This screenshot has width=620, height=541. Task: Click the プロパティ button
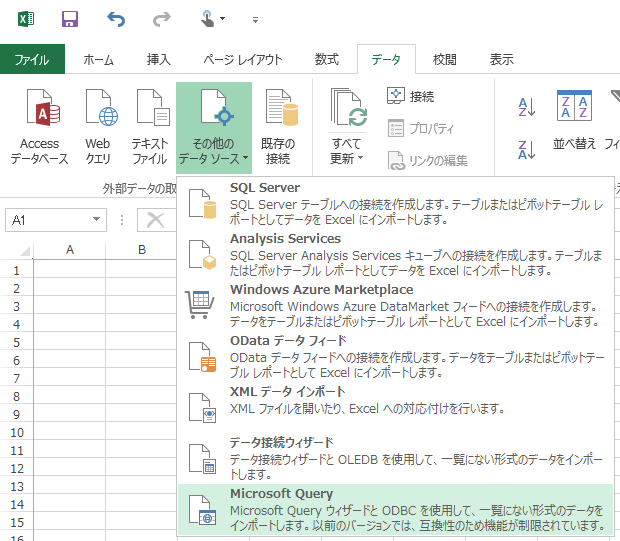coord(421,128)
